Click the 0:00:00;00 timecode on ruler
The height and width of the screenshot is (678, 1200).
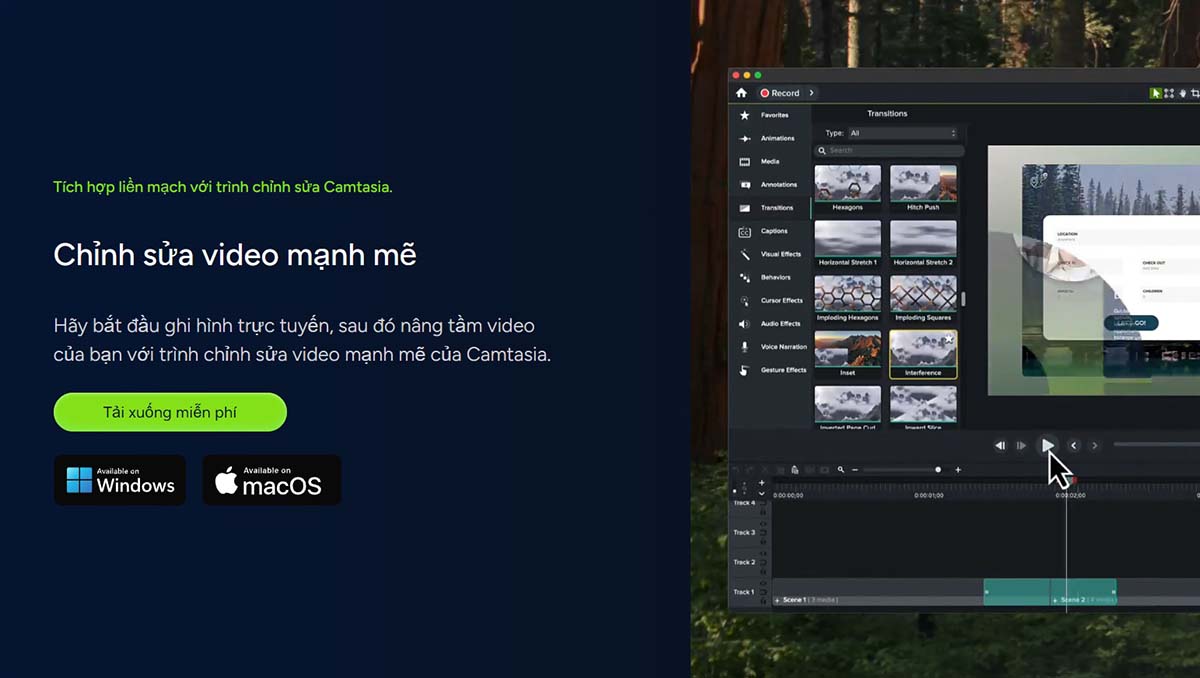click(788, 495)
